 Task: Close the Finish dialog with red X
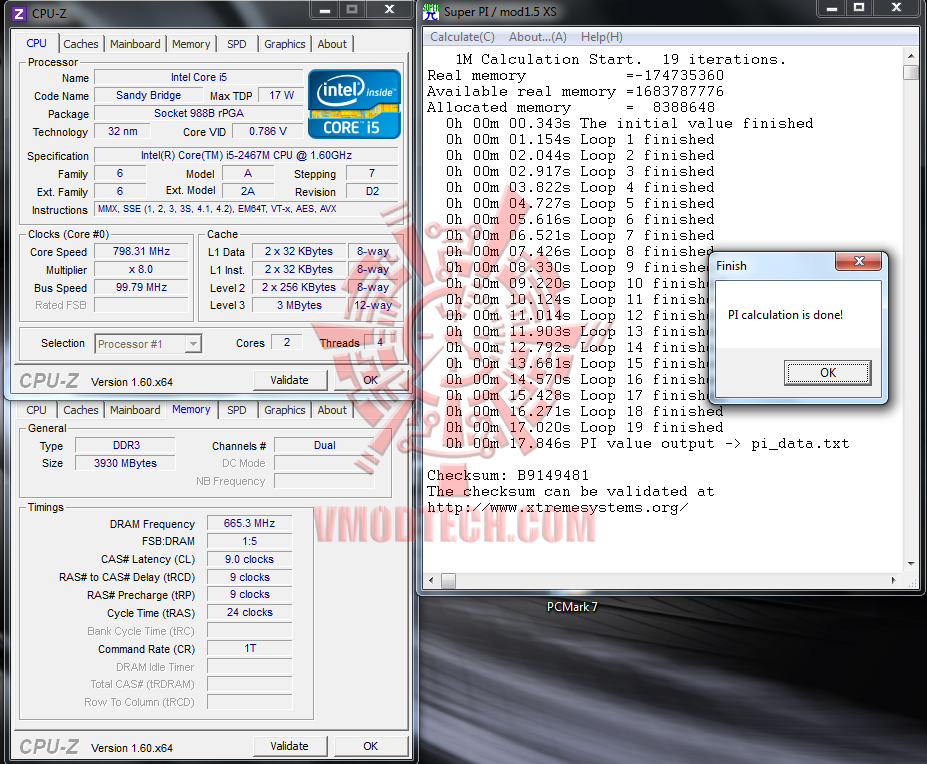(x=858, y=261)
